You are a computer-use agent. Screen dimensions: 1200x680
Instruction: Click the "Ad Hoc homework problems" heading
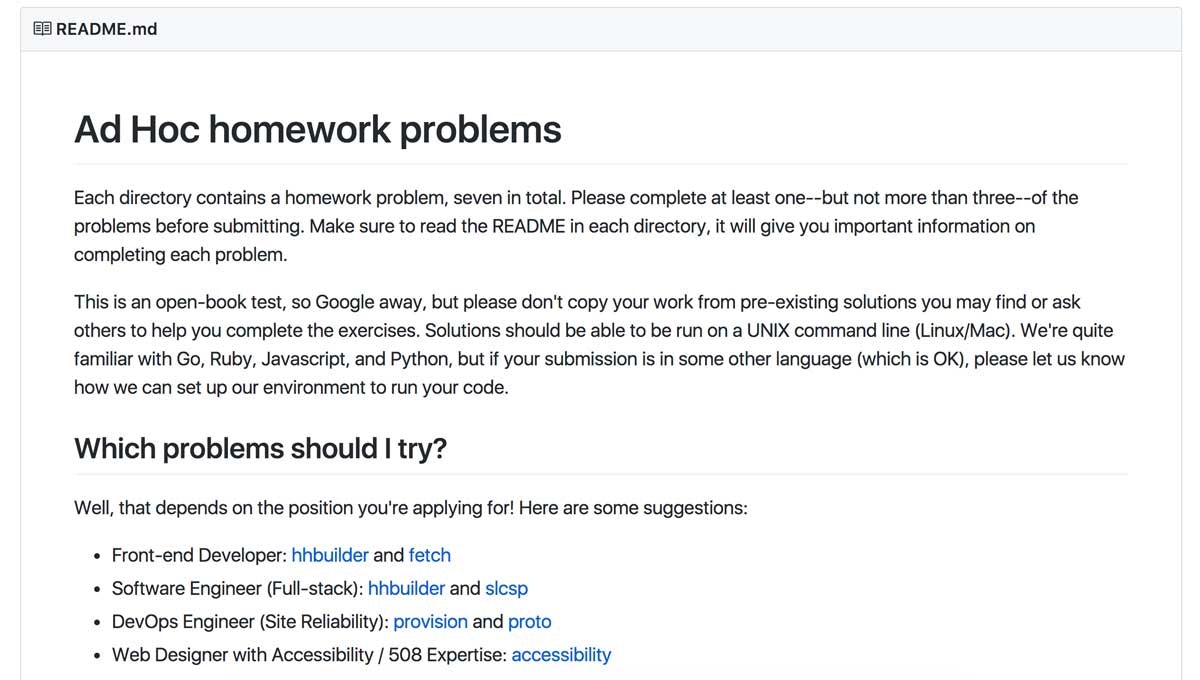tap(318, 130)
